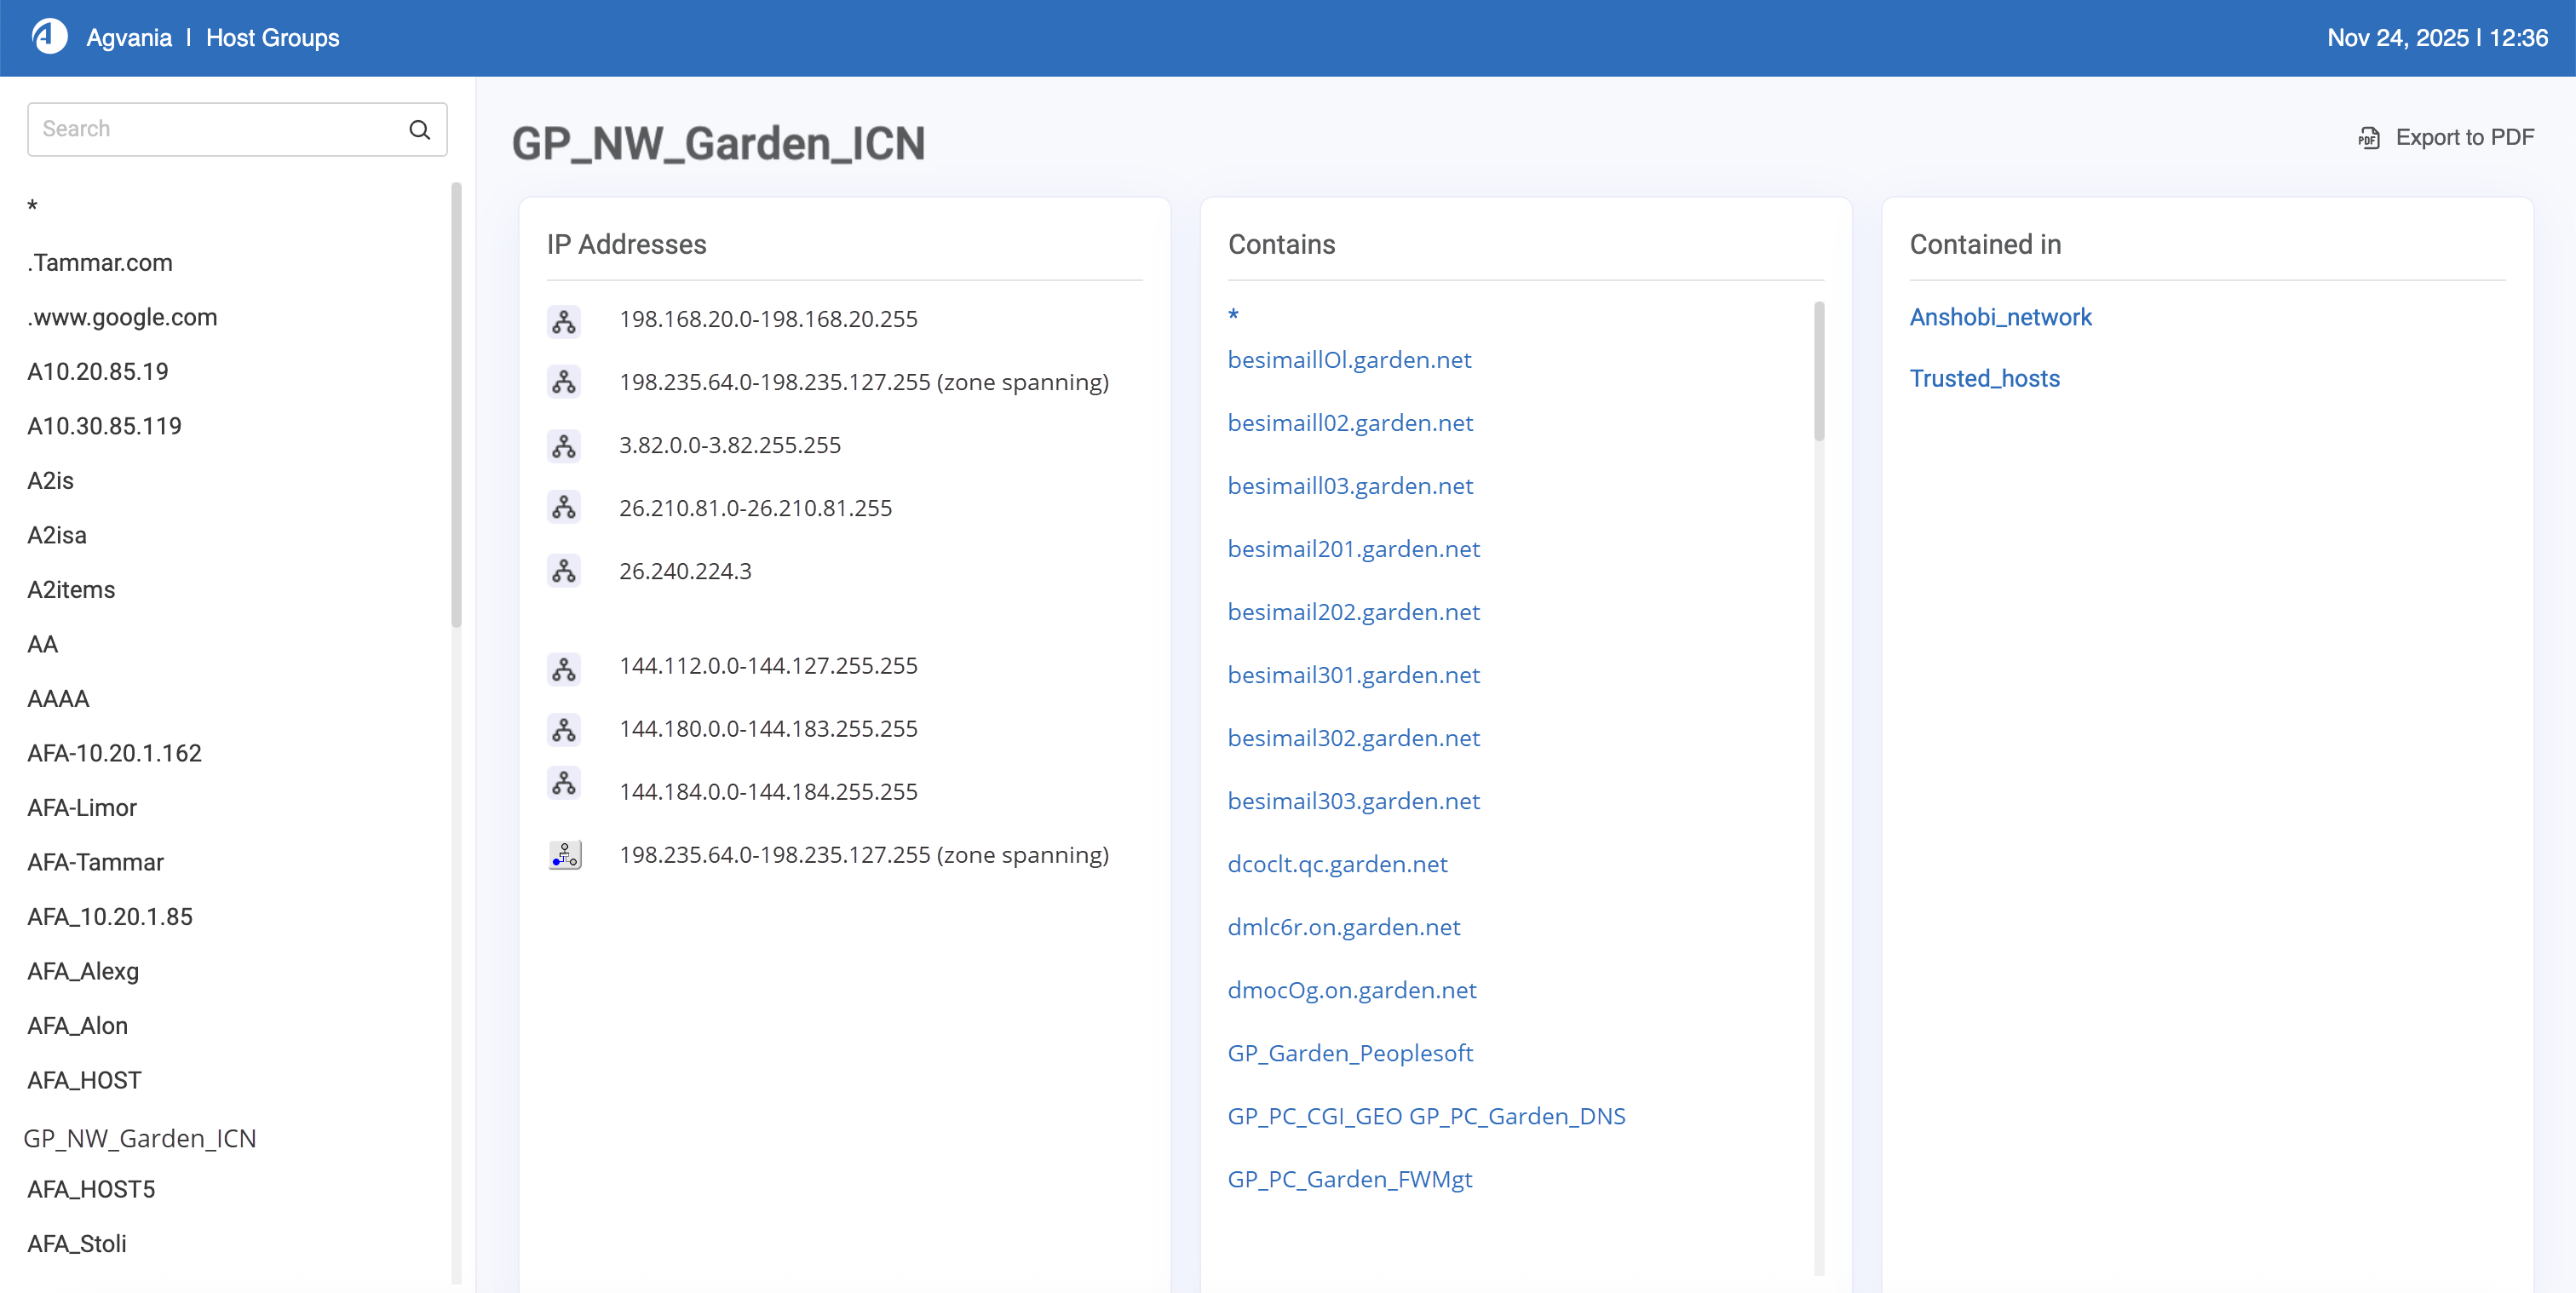Viewport: 2576px width, 1293px height.
Task: Click network icon beside 3.82.0.0-3.82.255.255
Action: tap(564, 446)
